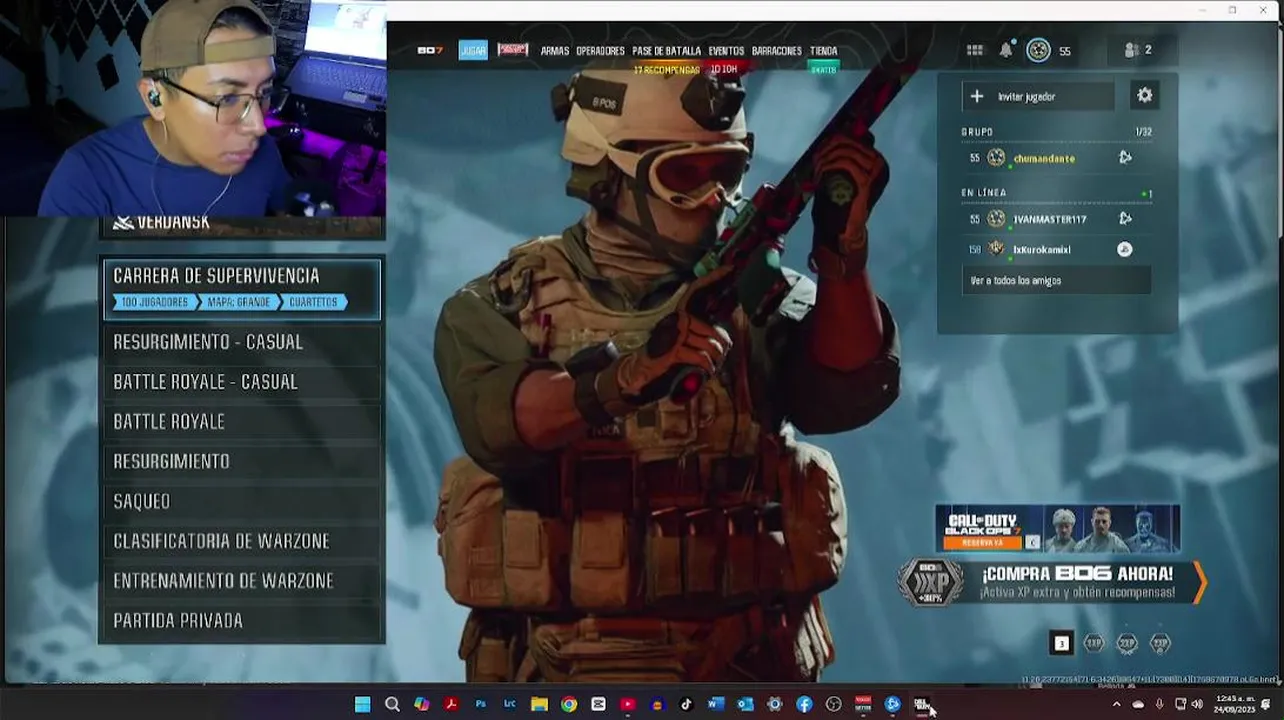The image size is (1284, 720).
Task: Open the volume control in system tray
Action: (x=1197, y=704)
